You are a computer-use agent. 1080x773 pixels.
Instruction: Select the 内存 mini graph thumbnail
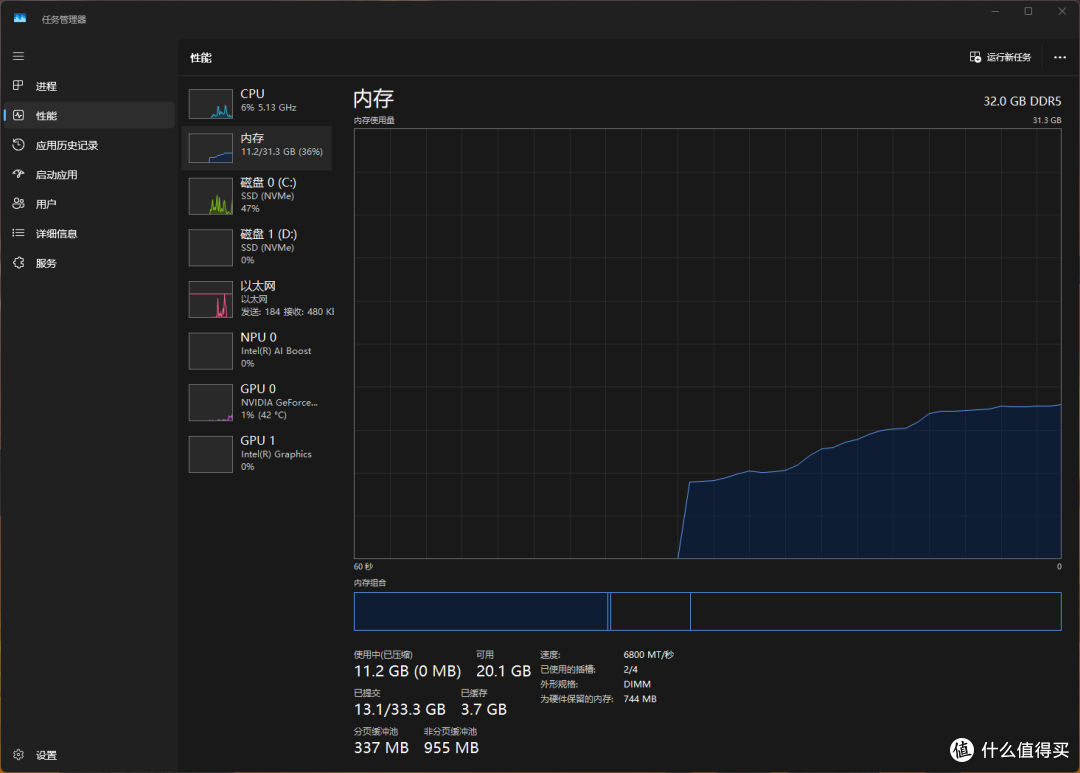[x=211, y=148]
